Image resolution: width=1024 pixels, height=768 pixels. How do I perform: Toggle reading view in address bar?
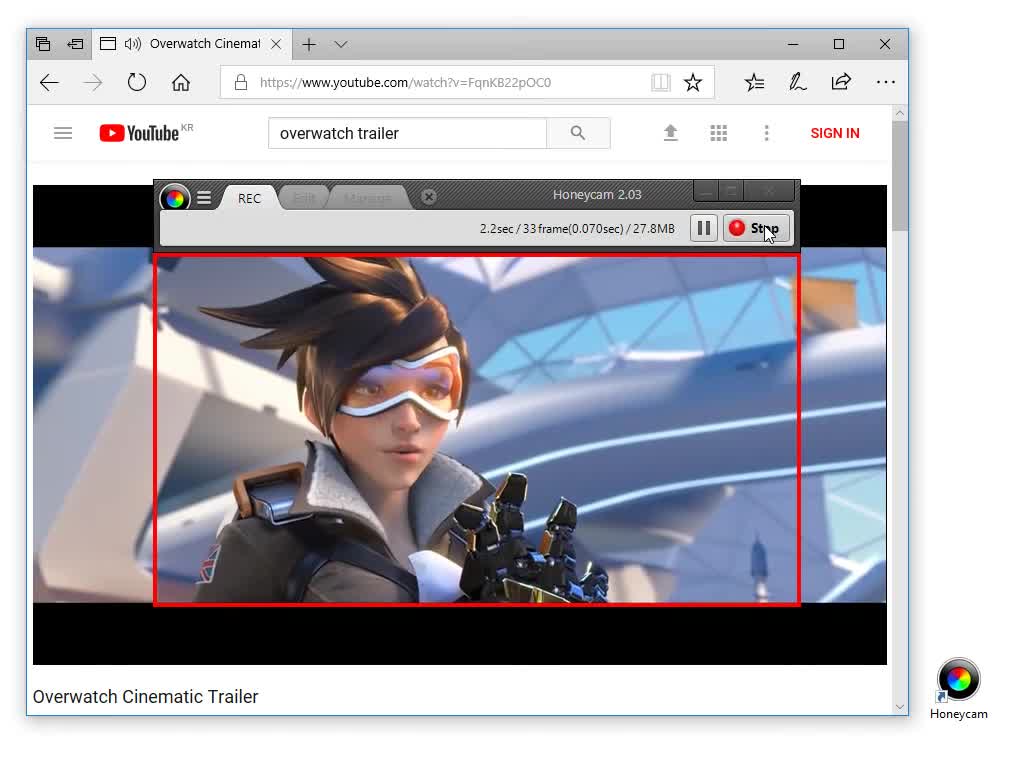pyautogui.click(x=661, y=82)
